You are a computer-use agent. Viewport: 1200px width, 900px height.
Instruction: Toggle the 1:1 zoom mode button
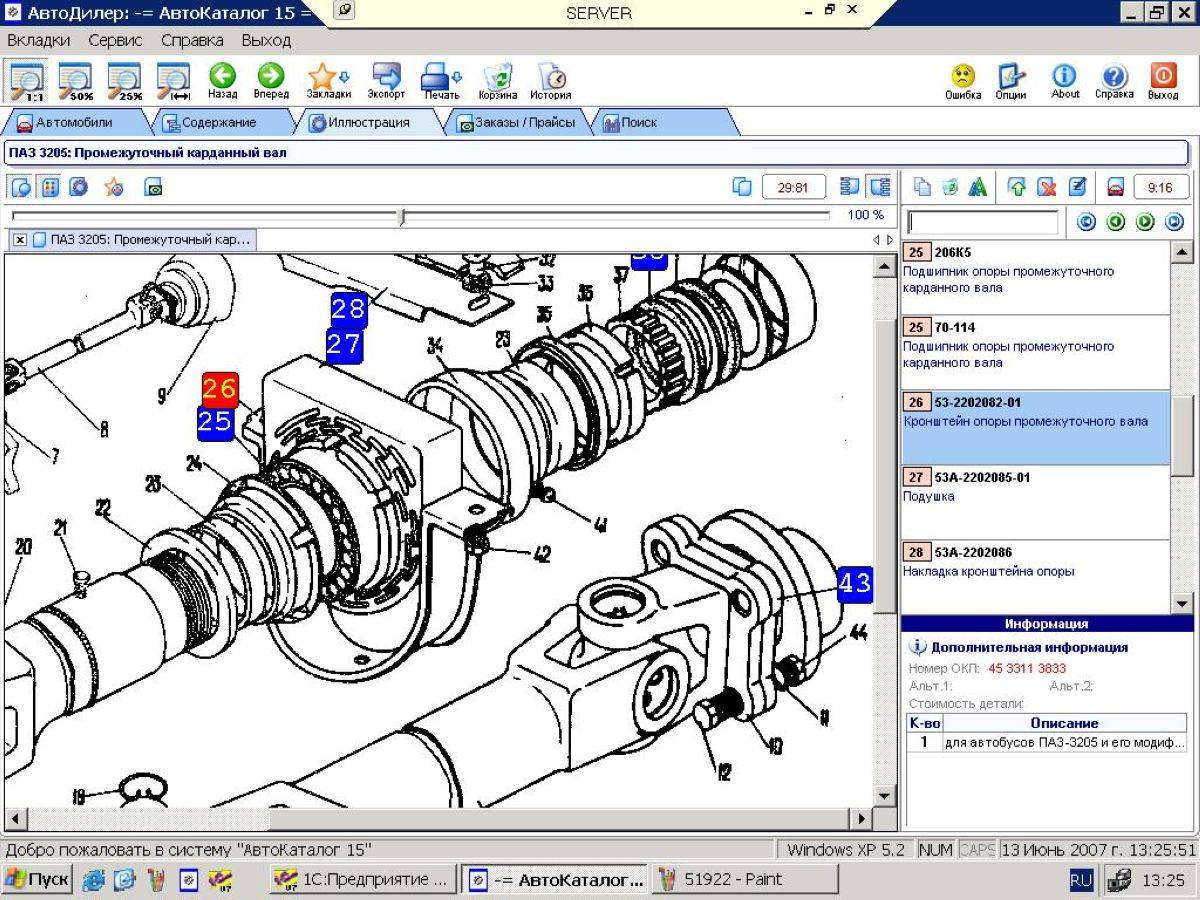click(26, 80)
